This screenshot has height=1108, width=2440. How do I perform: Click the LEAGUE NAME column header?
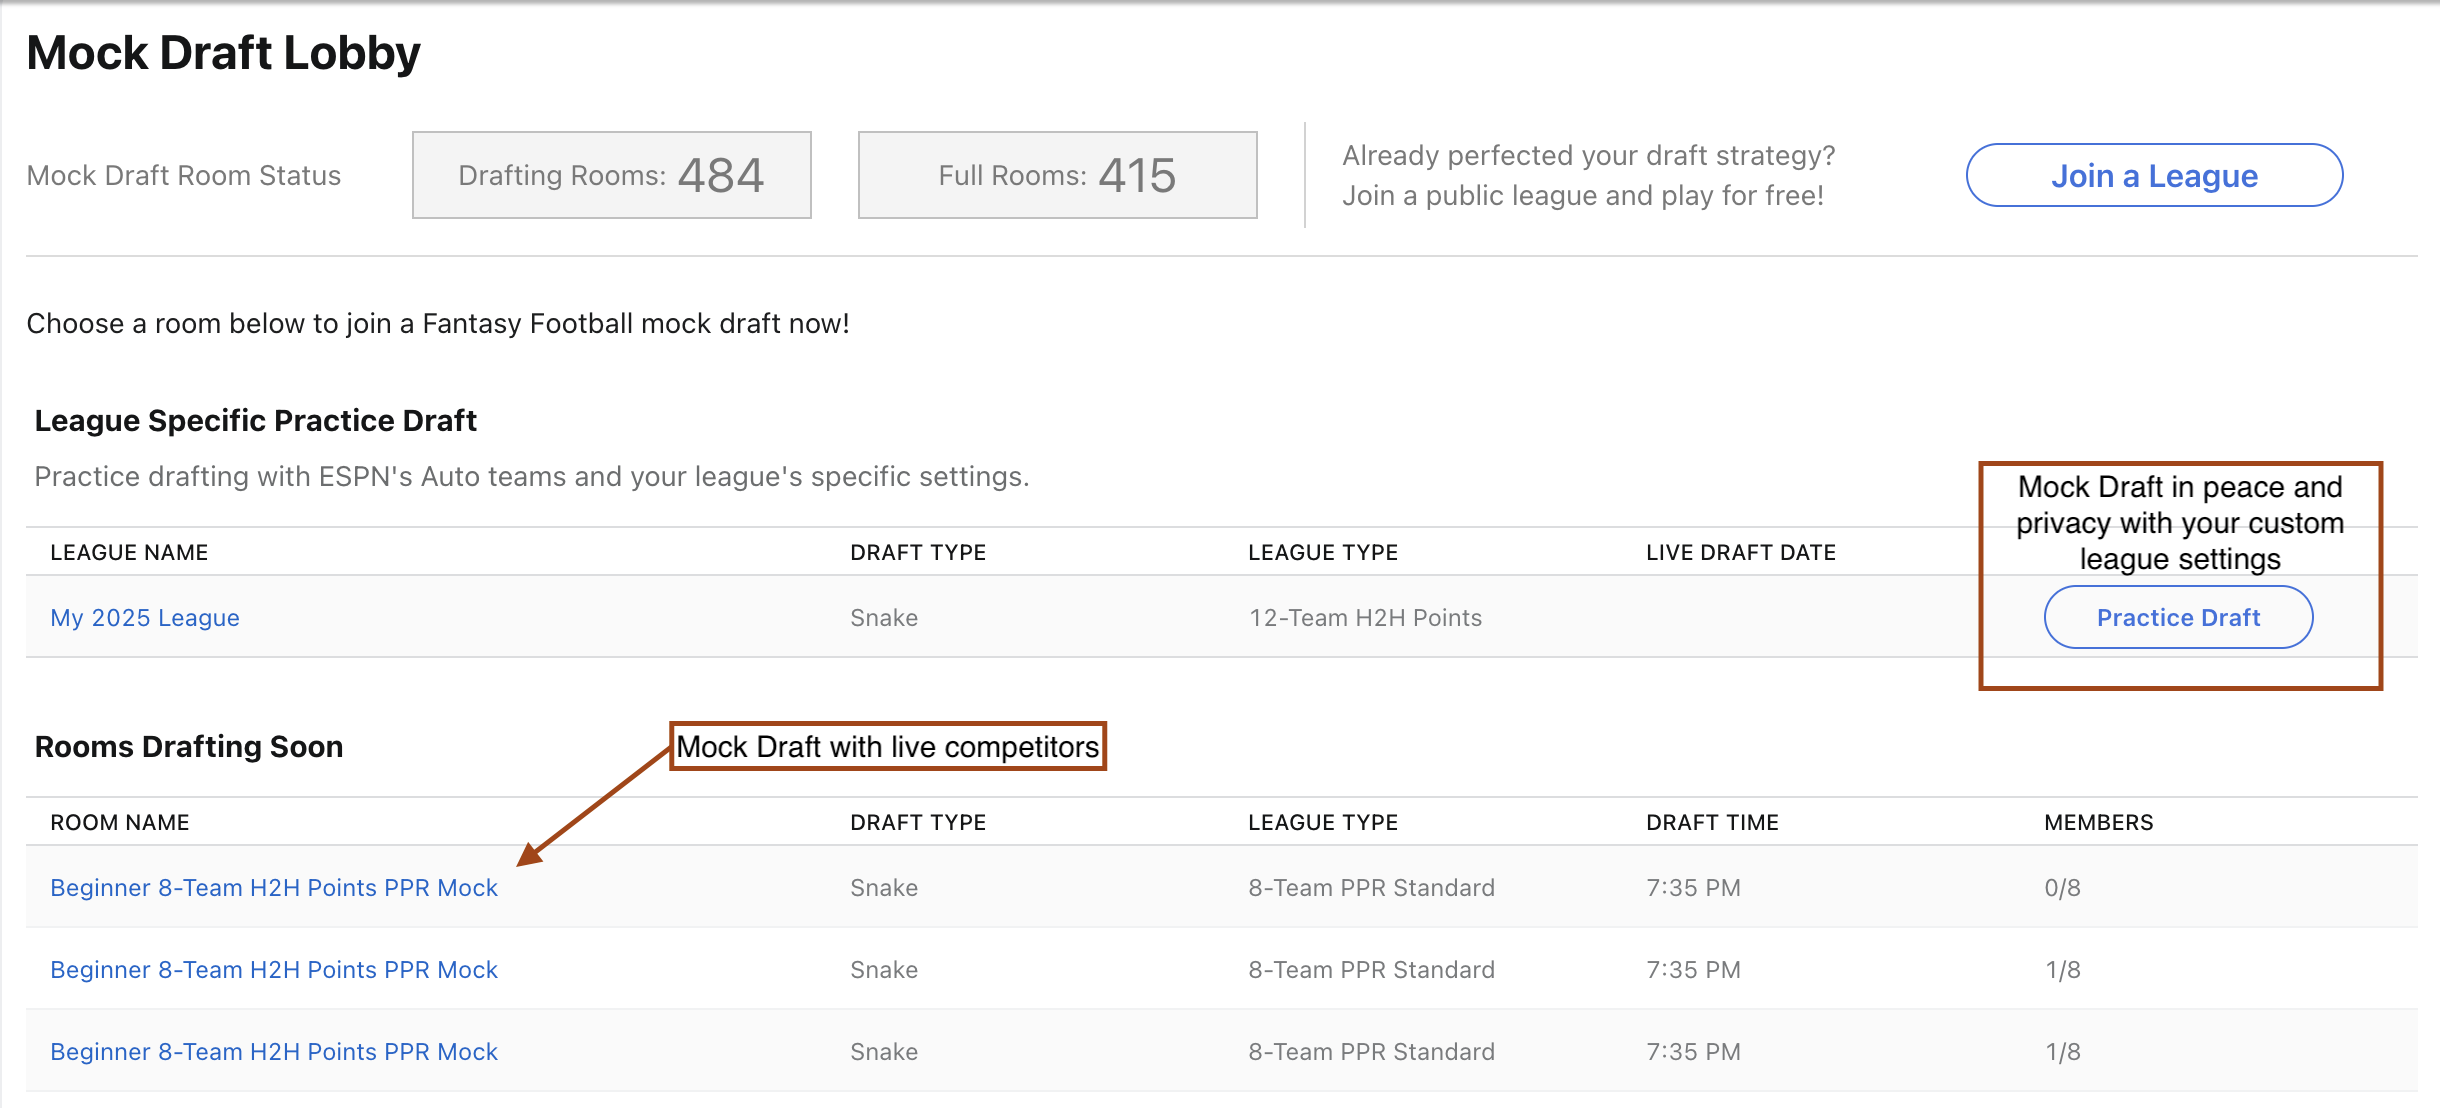129,553
